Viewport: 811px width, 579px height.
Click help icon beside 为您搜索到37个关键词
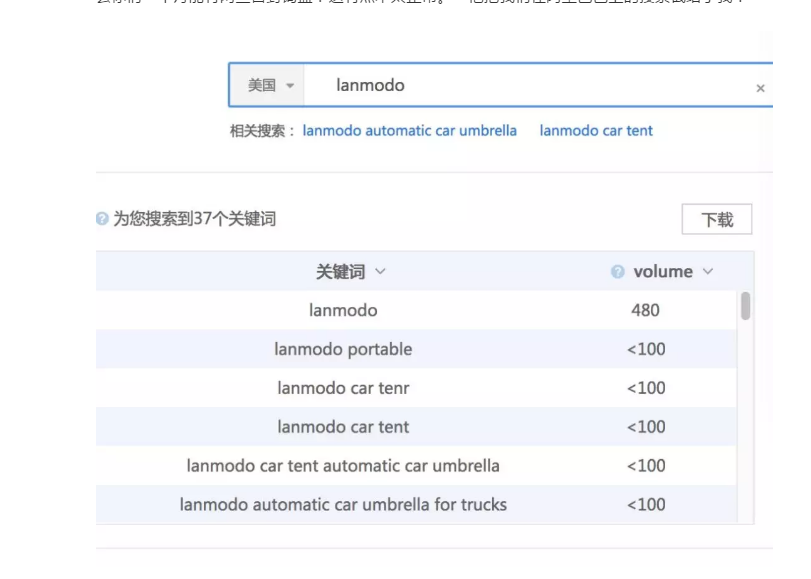[102, 219]
